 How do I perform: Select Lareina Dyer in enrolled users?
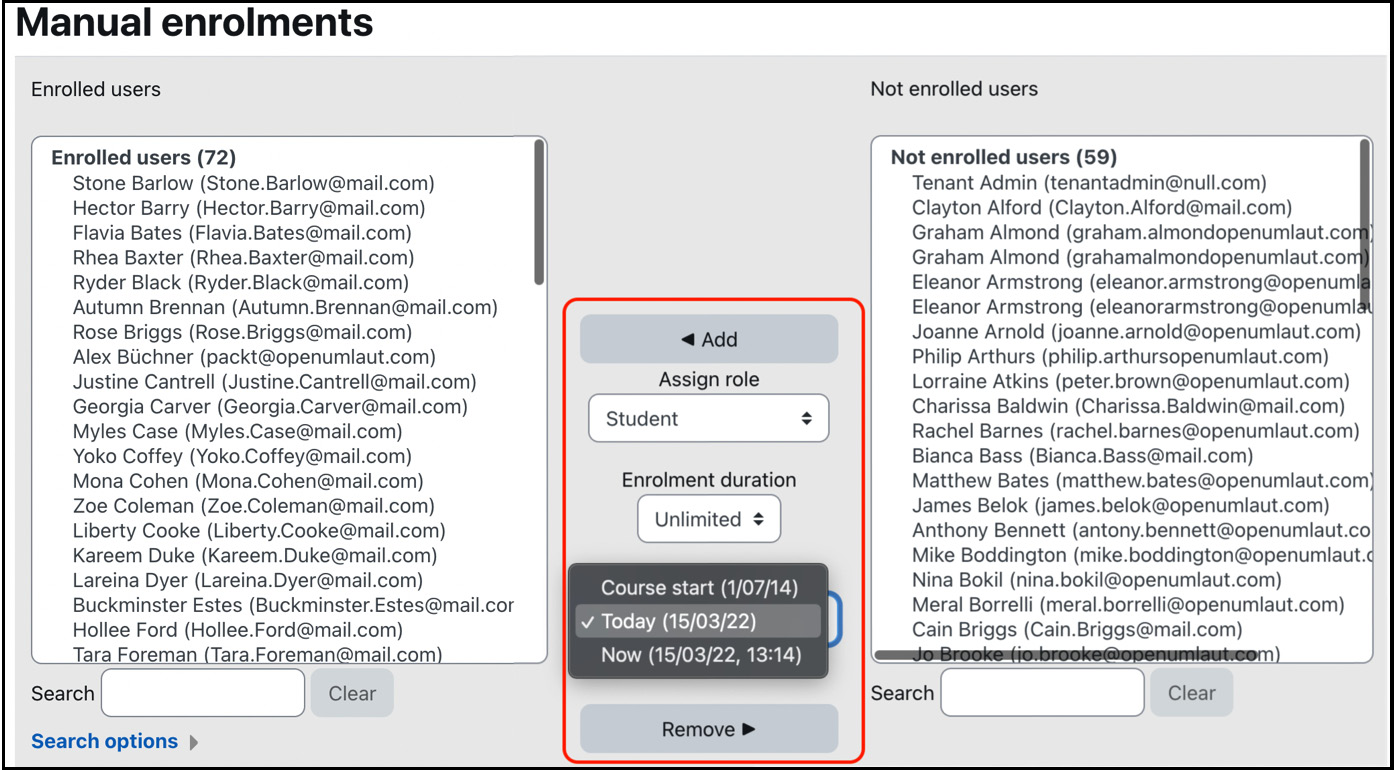tap(248, 580)
